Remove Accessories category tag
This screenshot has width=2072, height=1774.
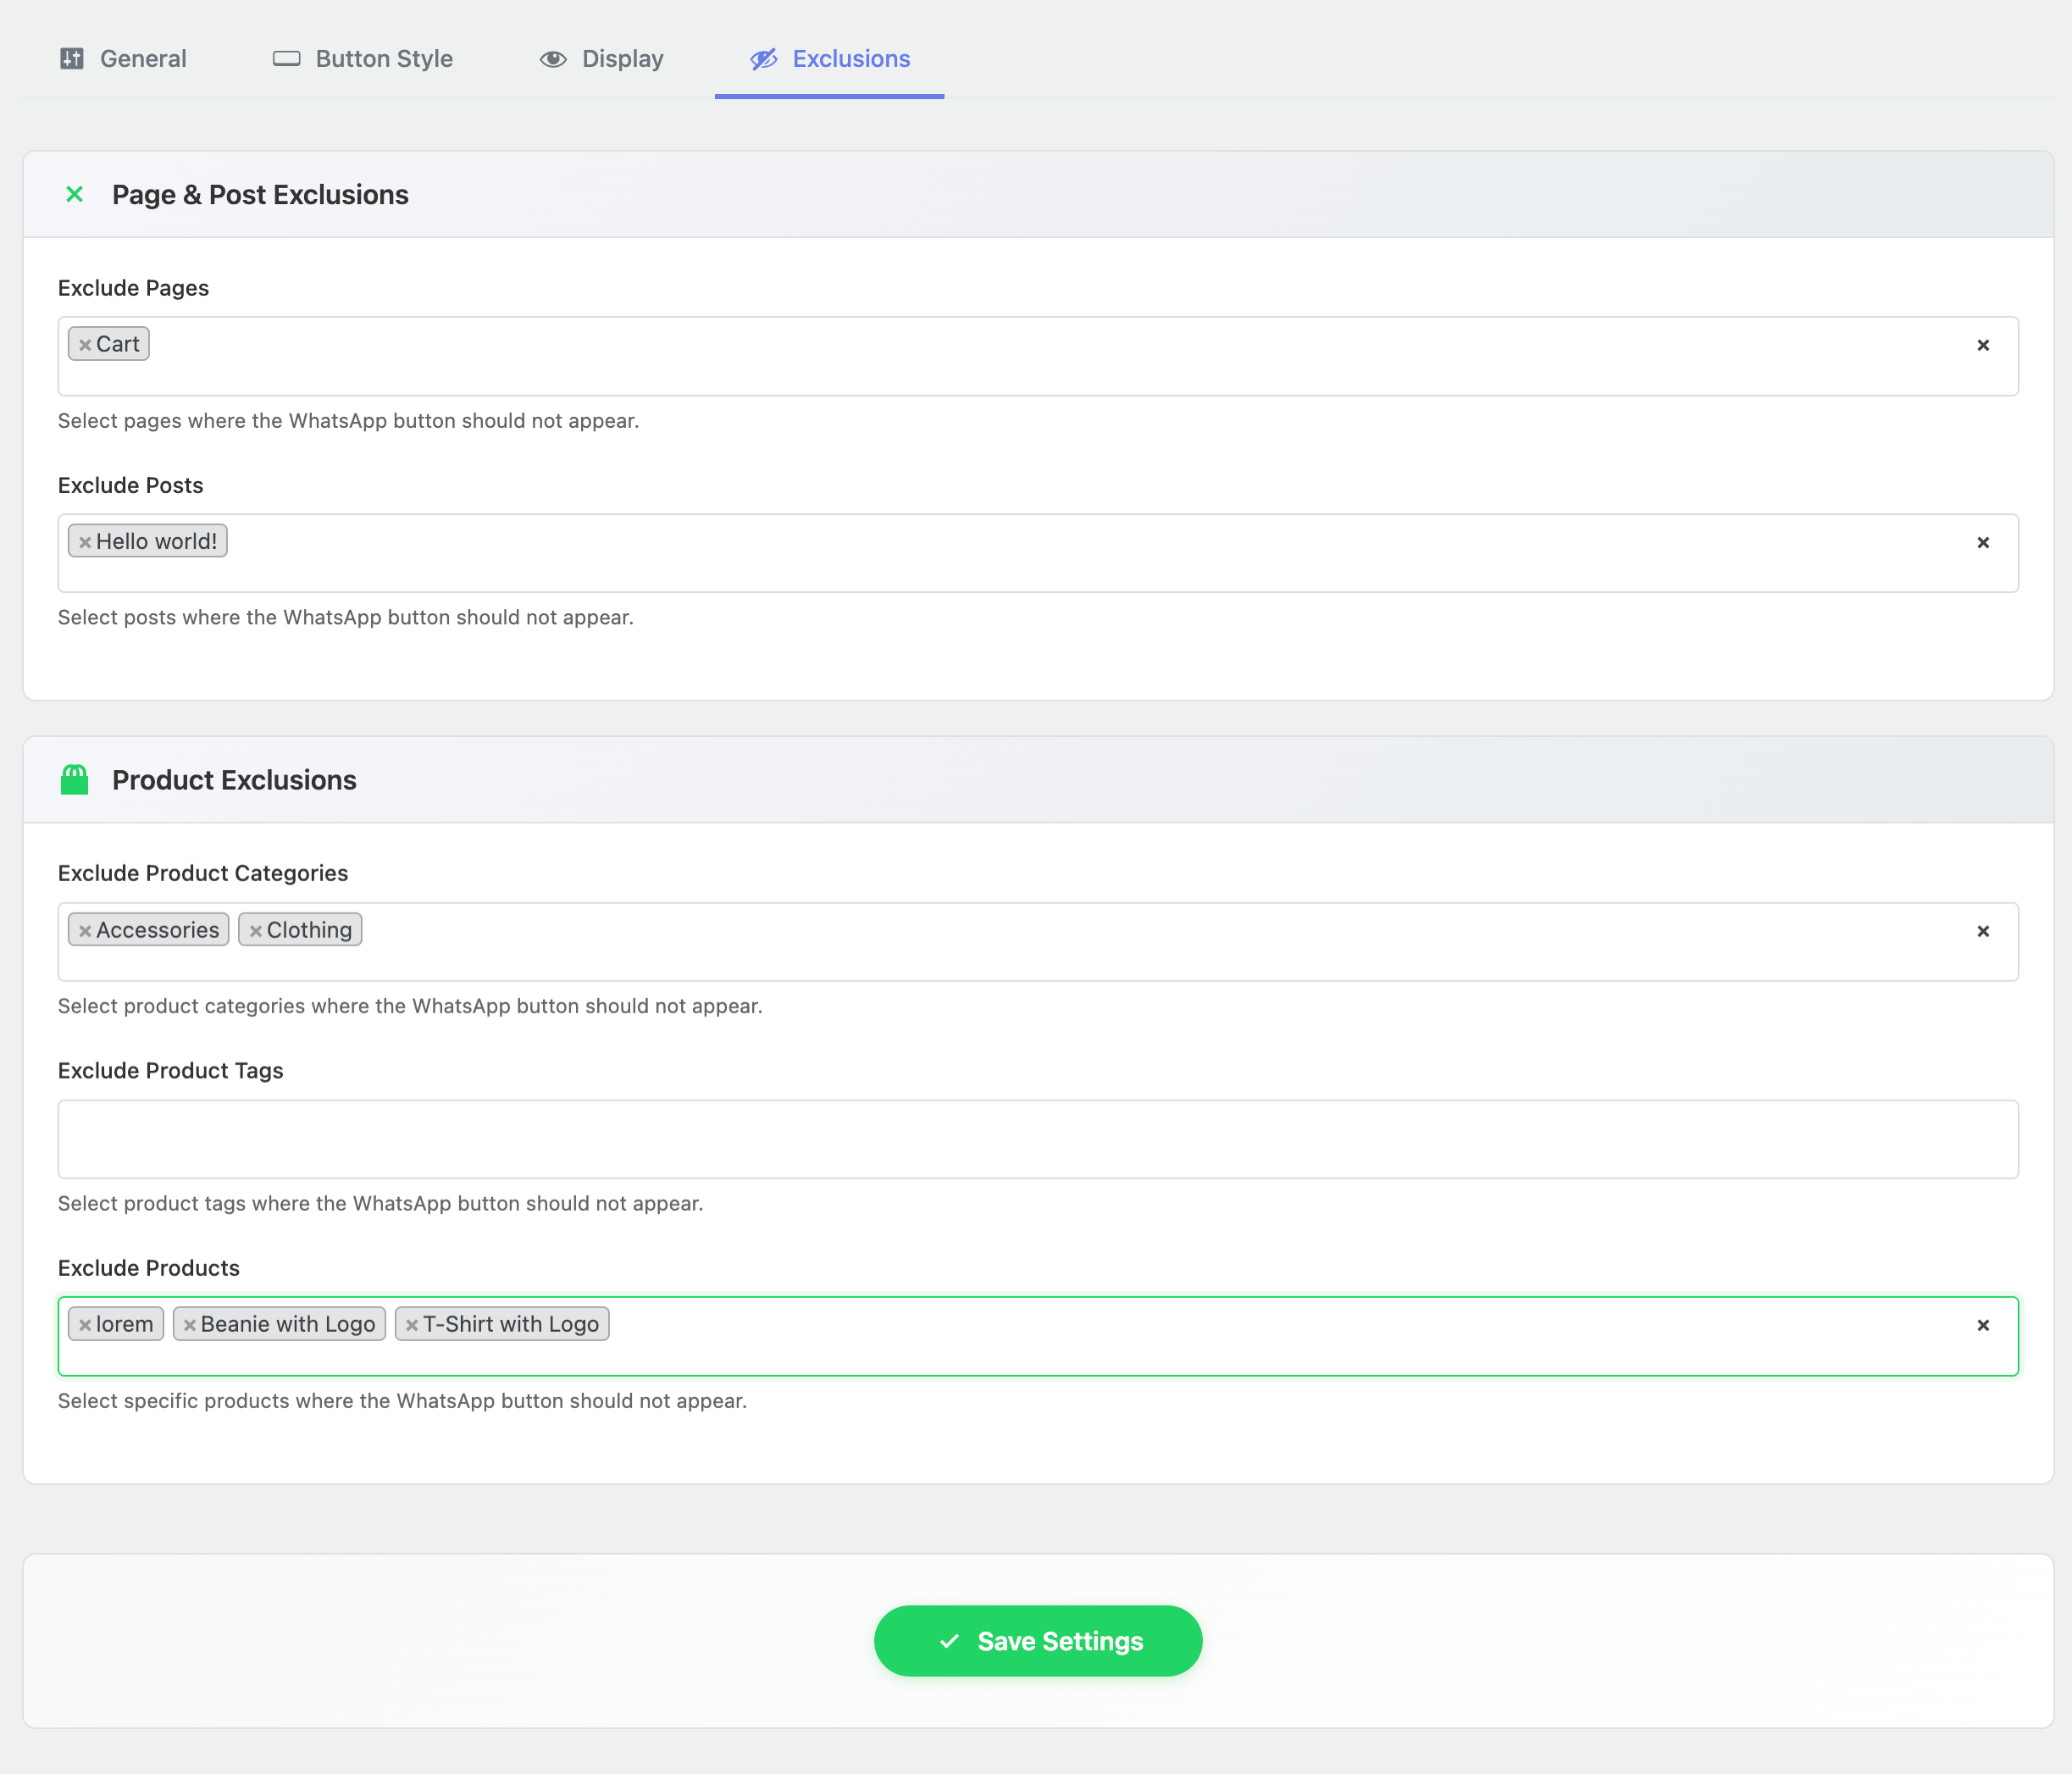[85, 931]
